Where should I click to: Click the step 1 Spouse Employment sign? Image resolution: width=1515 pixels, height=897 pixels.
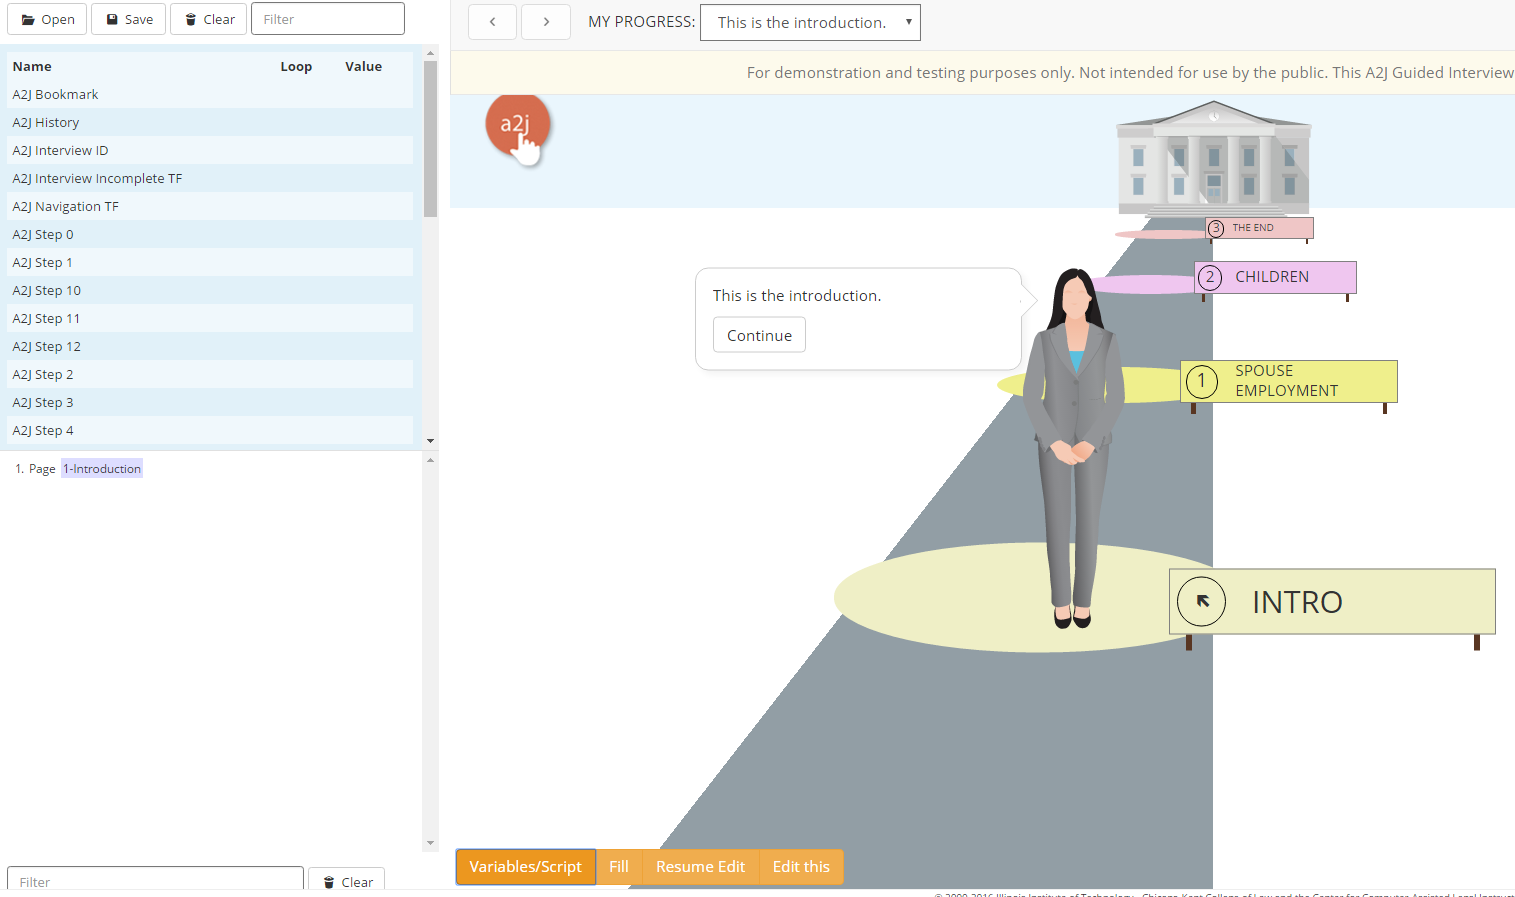click(x=1288, y=381)
